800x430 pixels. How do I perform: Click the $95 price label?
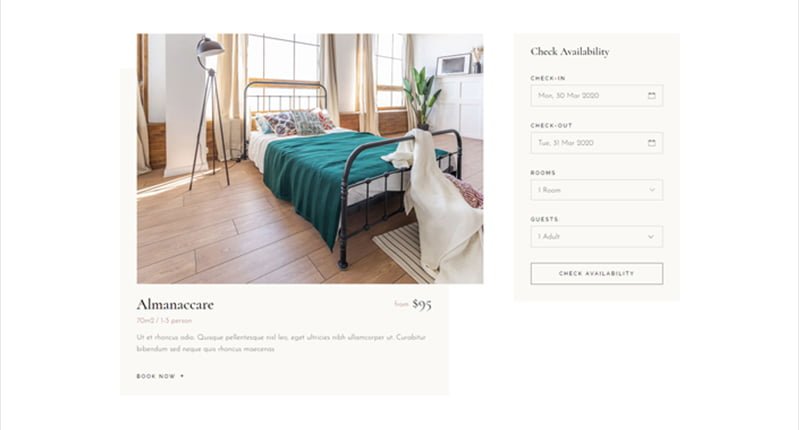tap(422, 305)
